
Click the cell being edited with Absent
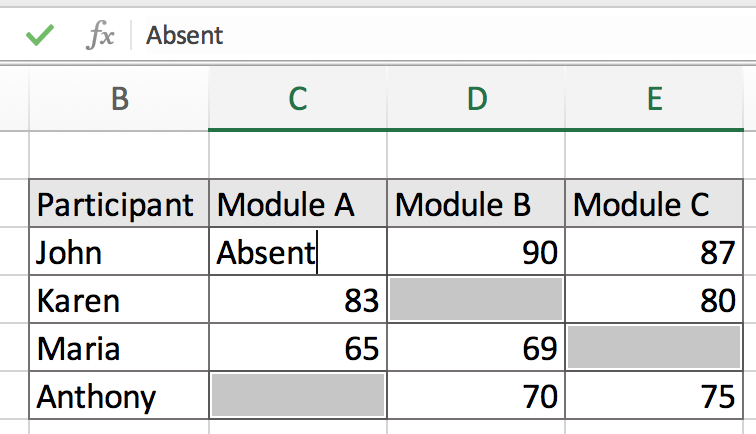[x=297, y=252]
